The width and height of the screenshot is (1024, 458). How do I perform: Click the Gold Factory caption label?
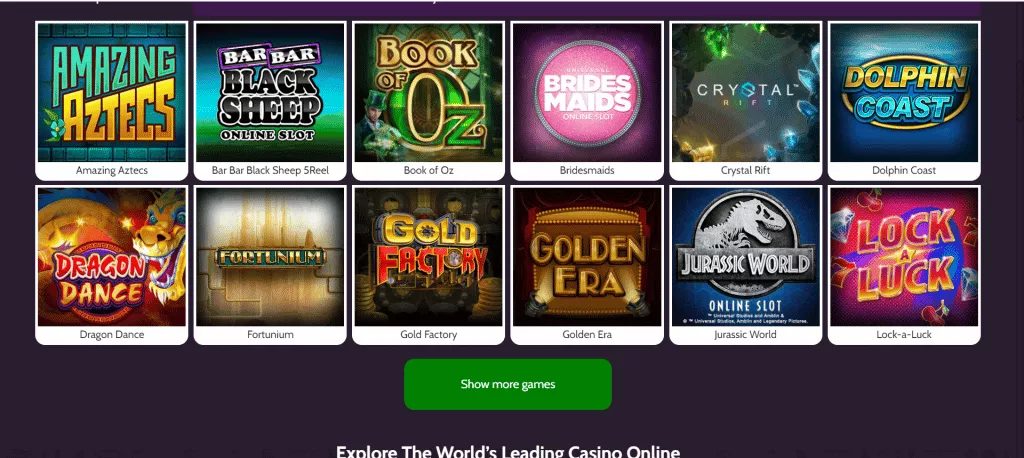[x=428, y=335]
